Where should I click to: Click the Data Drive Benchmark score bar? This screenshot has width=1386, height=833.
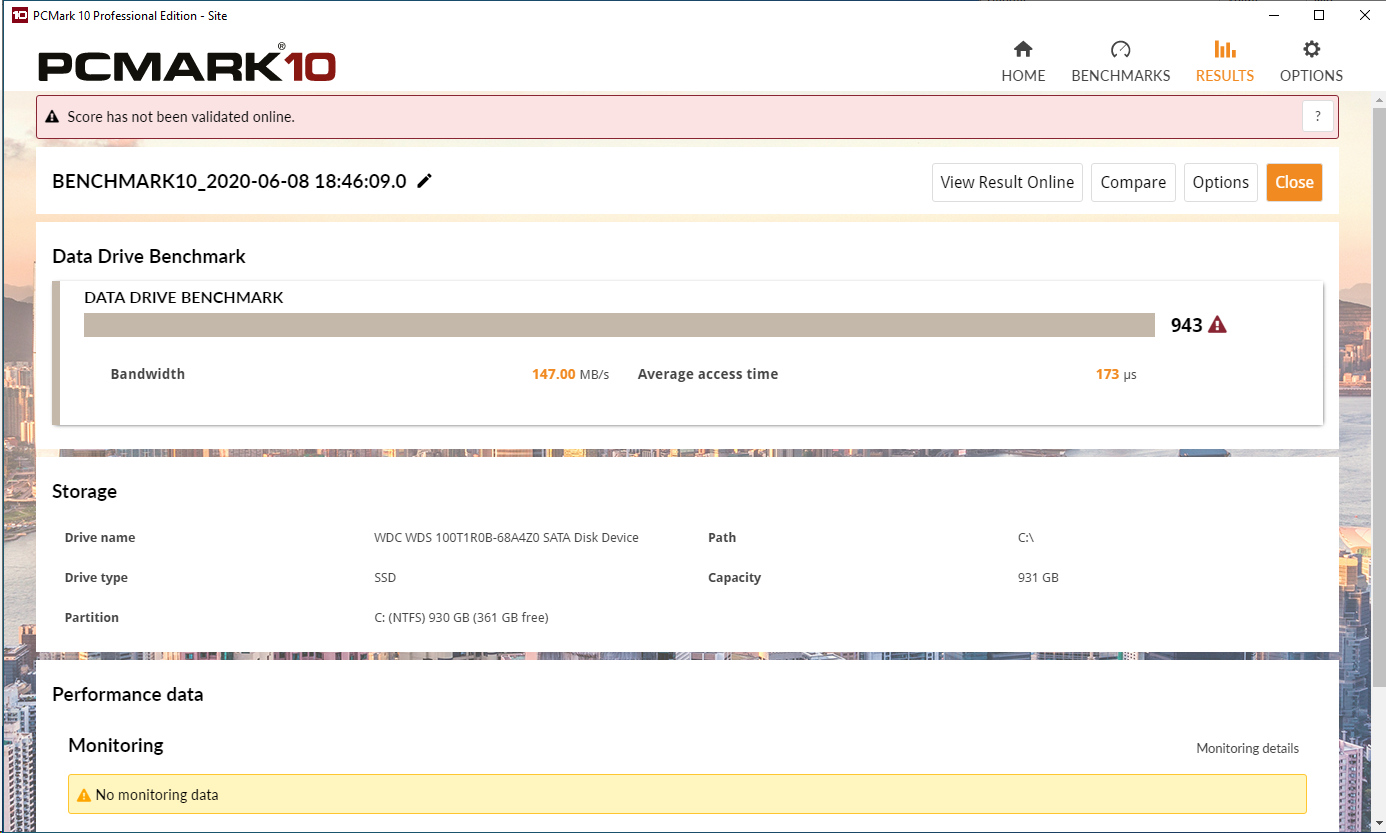pyautogui.click(x=620, y=325)
